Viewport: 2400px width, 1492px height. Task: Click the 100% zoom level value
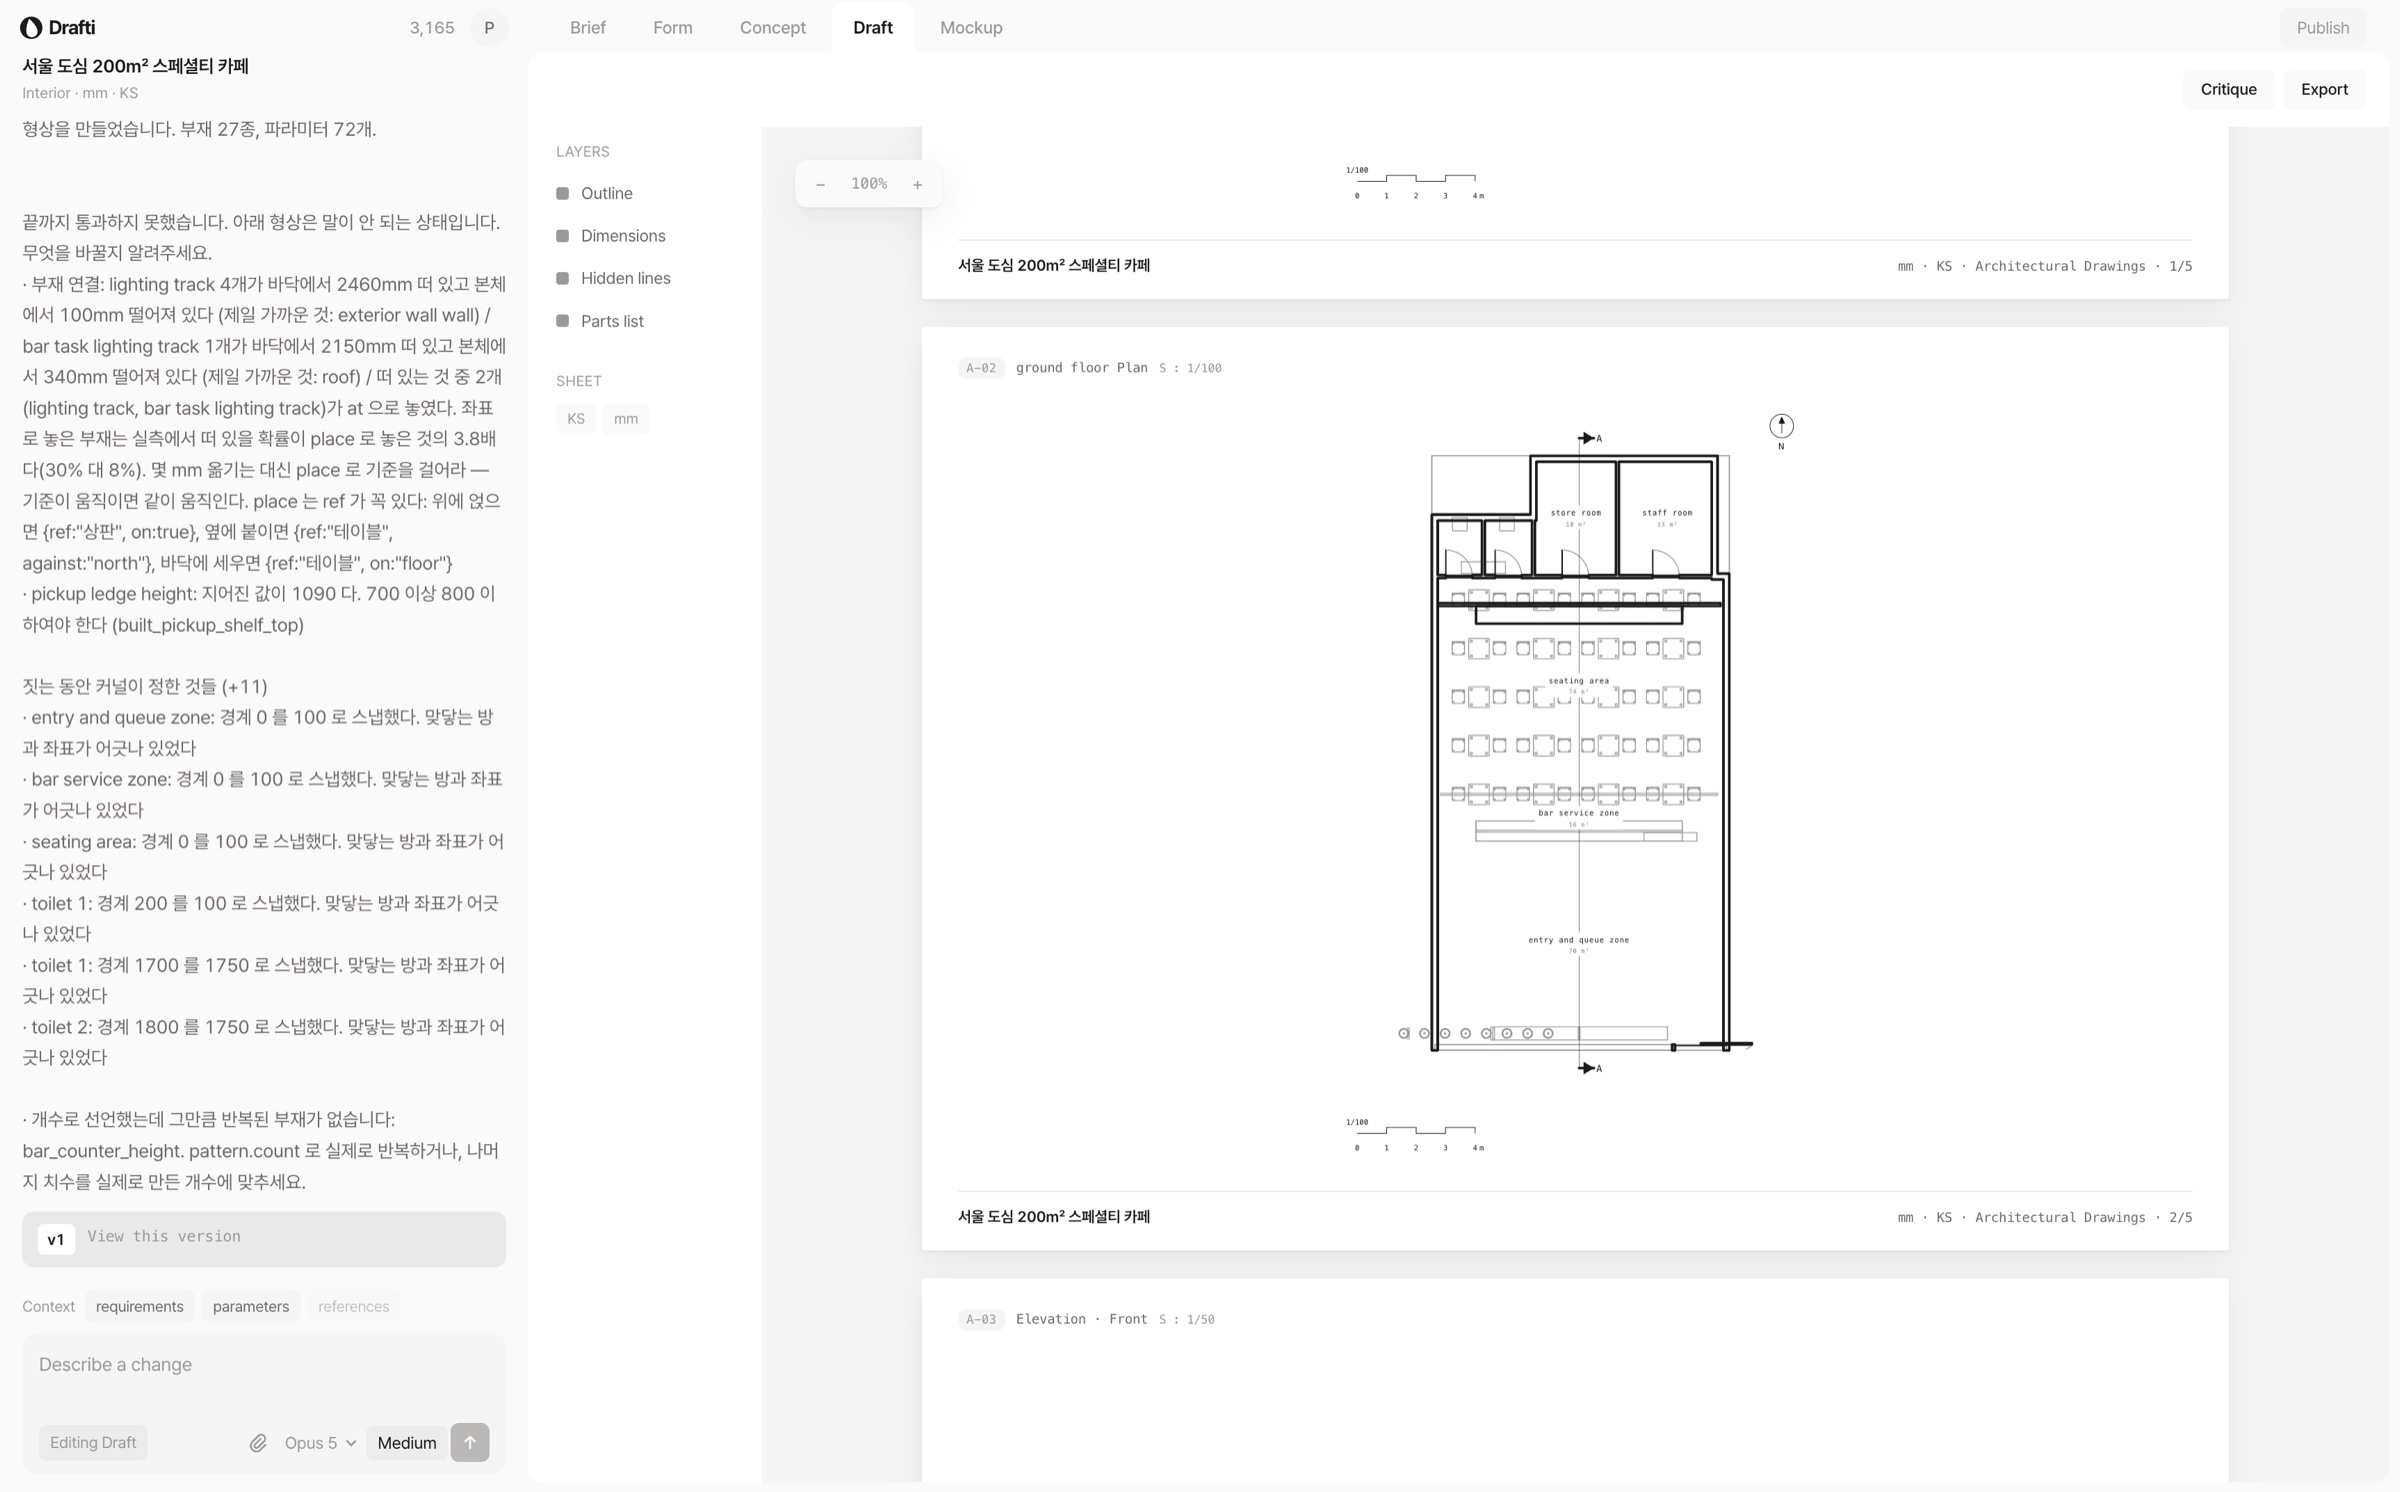(868, 184)
